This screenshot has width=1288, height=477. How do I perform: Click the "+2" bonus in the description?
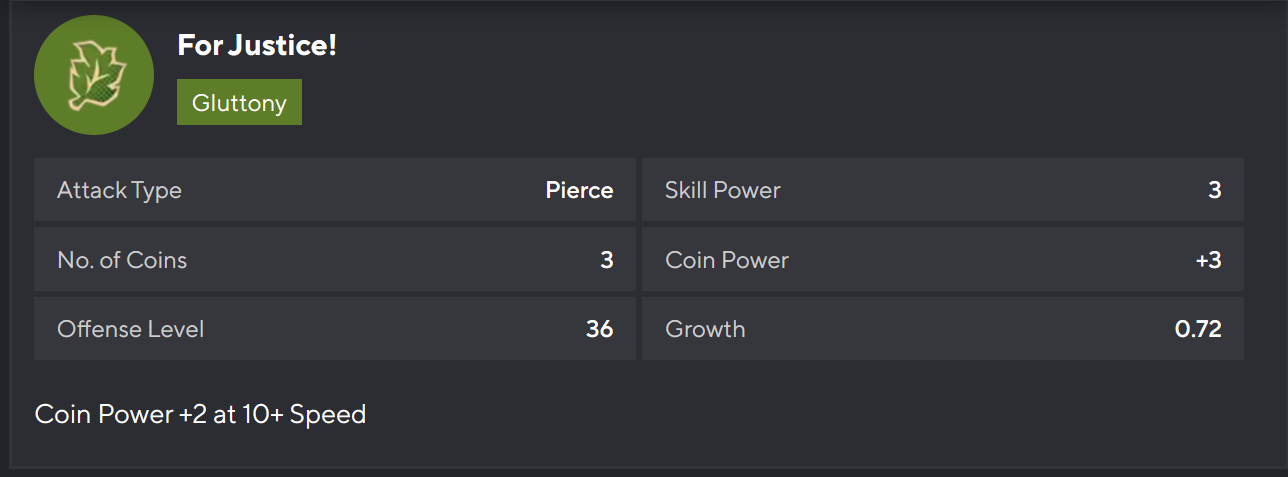tap(193, 414)
